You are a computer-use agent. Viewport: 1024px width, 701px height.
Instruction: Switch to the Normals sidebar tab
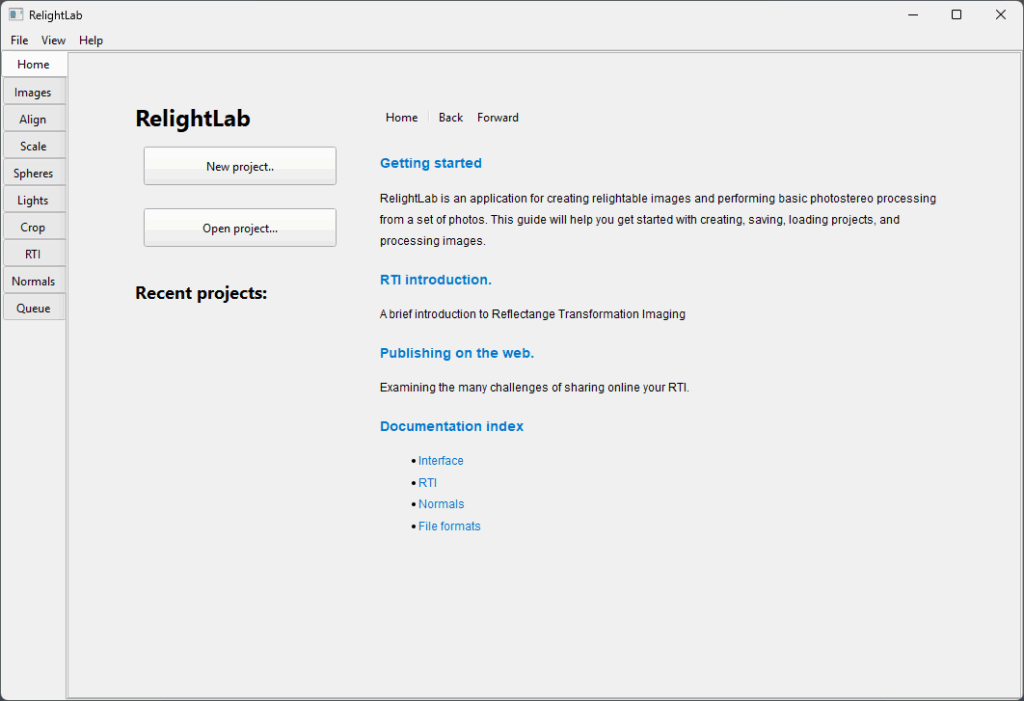[33, 282]
